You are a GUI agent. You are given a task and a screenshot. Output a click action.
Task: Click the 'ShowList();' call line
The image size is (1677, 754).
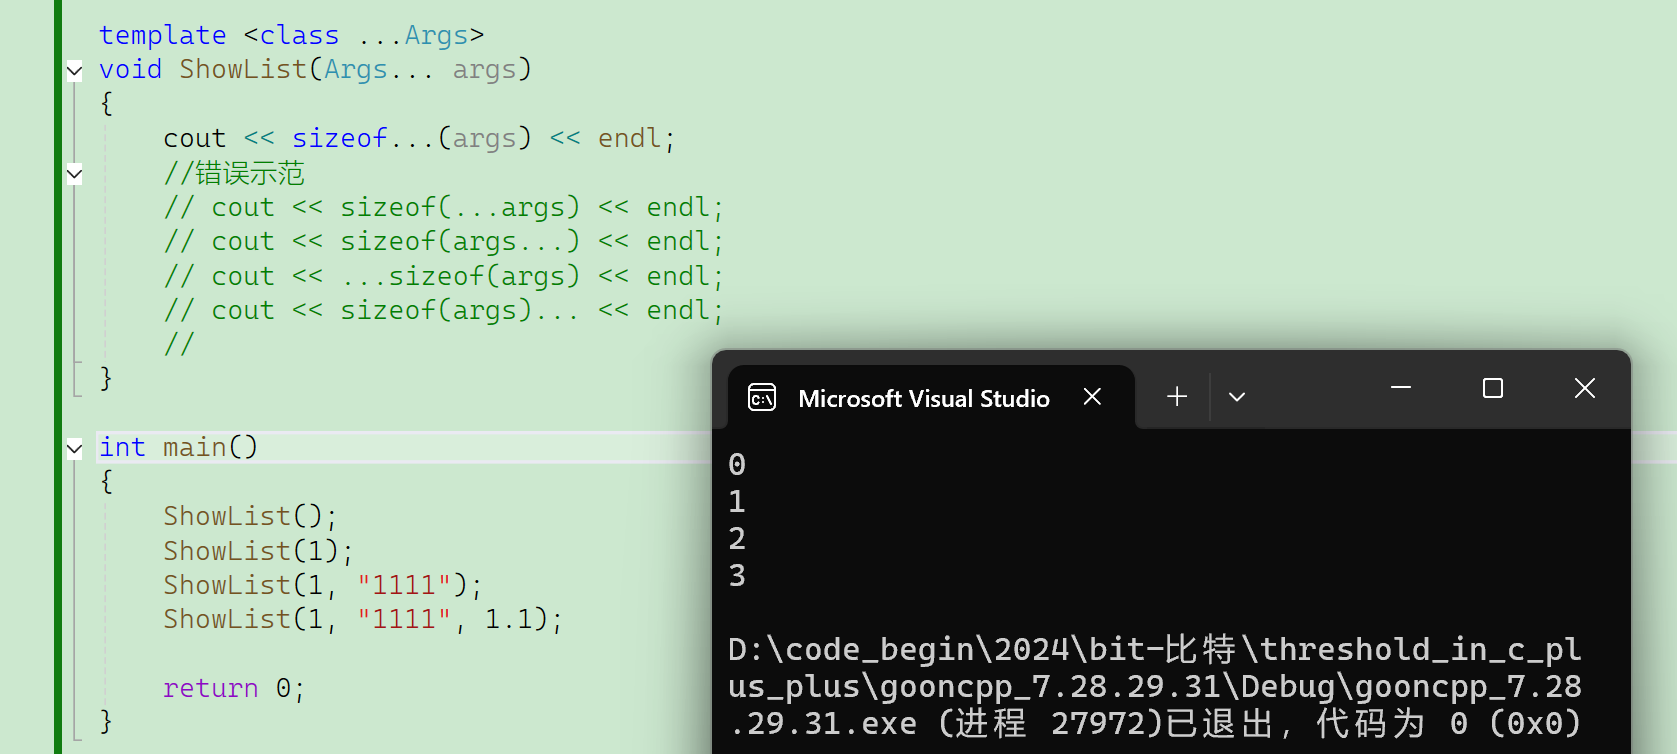[x=250, y=516]
